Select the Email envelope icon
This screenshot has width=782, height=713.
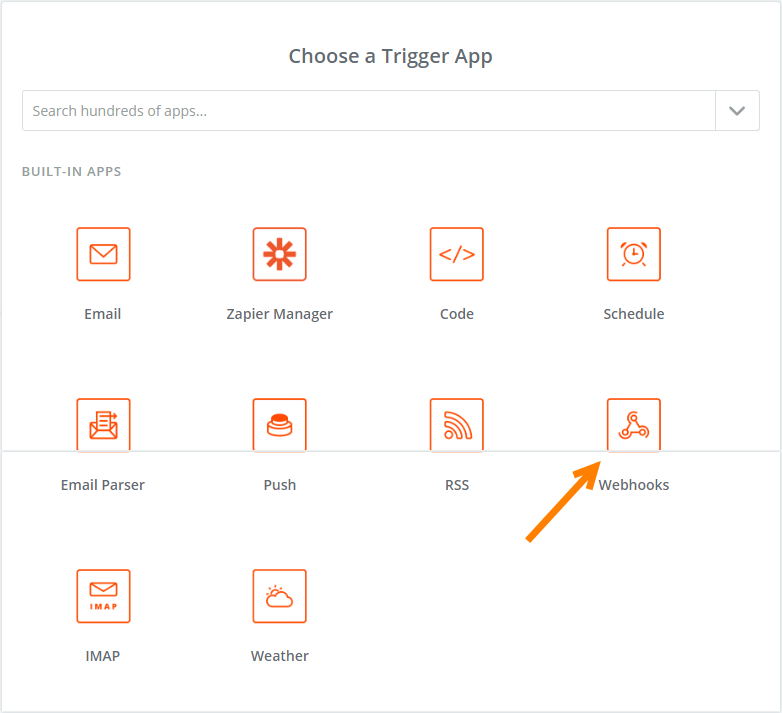pyautogui.click(x=103, y=254)
